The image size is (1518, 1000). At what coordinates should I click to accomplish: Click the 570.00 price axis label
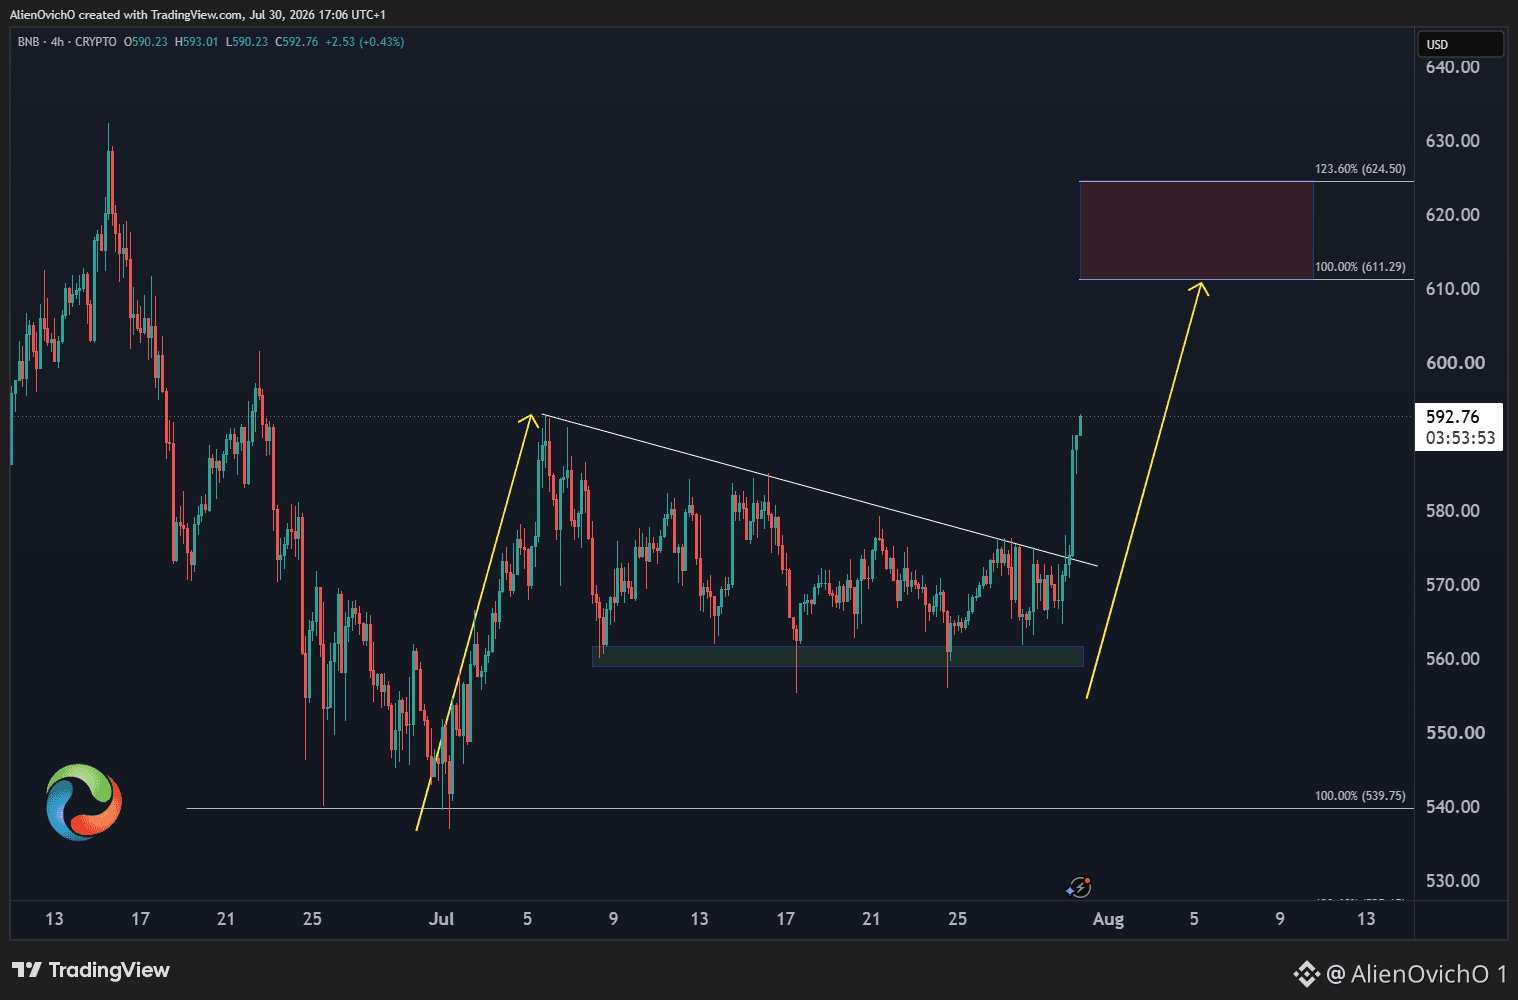pyautogui.click(x=1453, y=585)
